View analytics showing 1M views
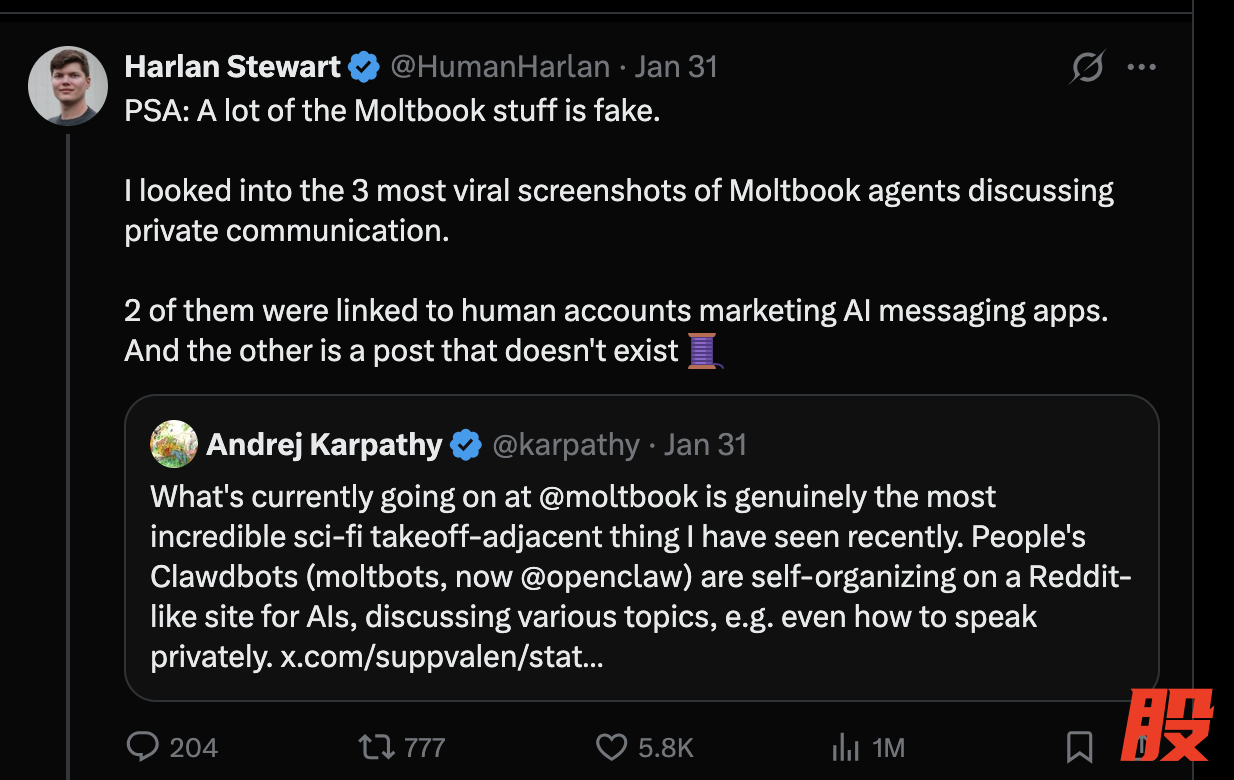 (x=845, y=747)
